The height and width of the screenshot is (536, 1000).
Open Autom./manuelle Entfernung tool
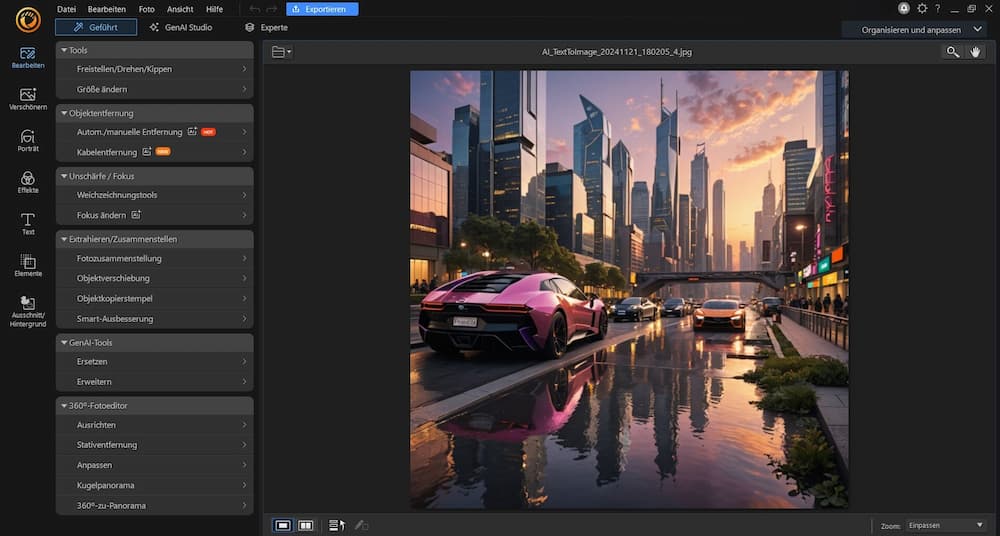pyautogui.click(x=154, y=132)
